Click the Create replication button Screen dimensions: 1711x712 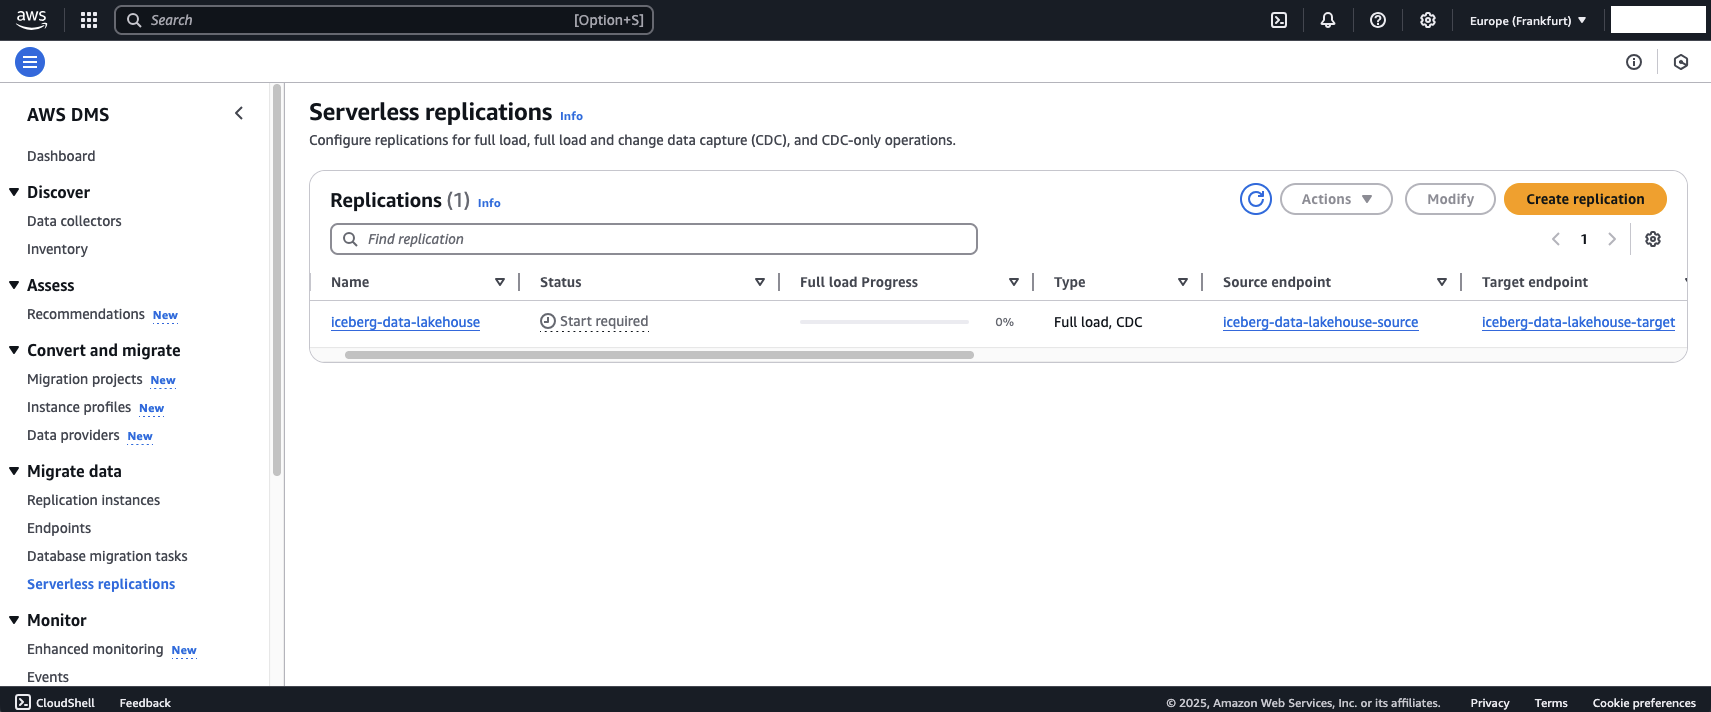(x=1585, y=199)
